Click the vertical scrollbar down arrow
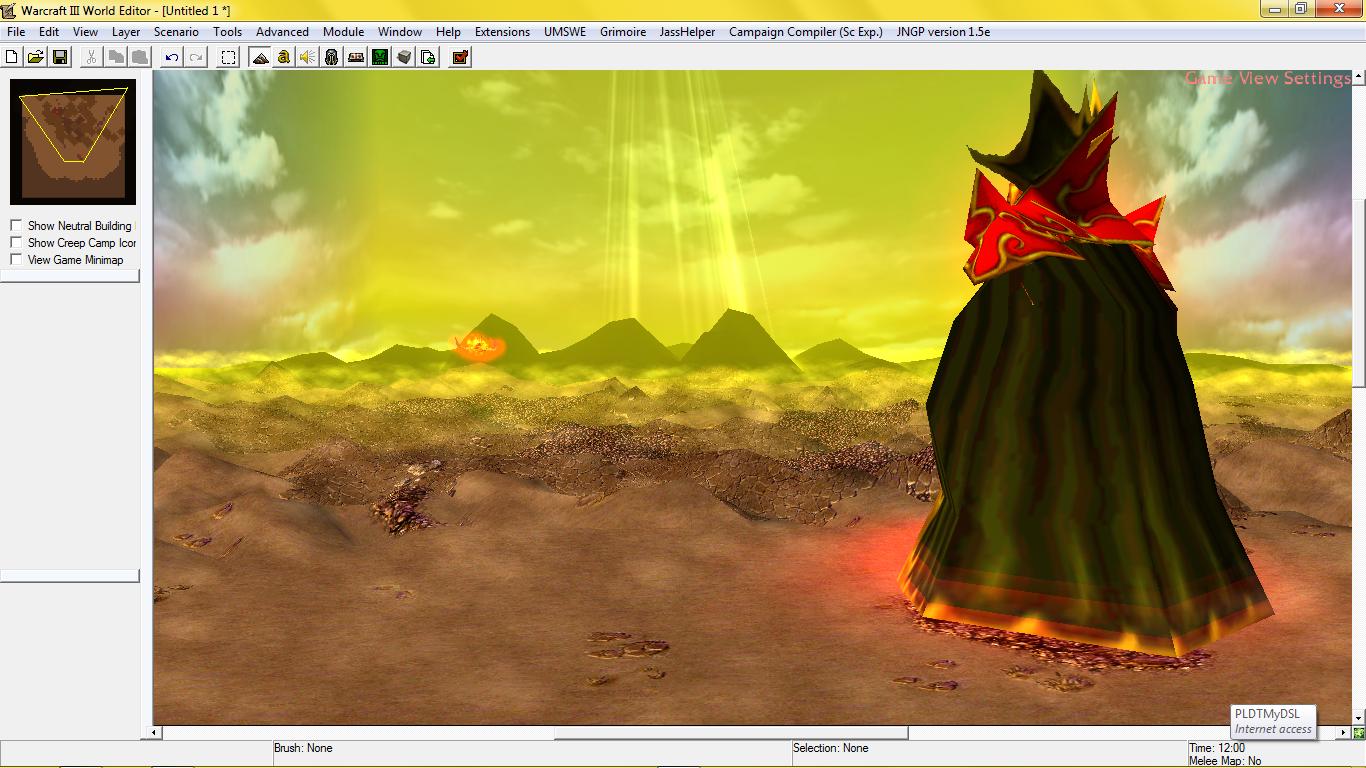 [x=1359, y=719]
